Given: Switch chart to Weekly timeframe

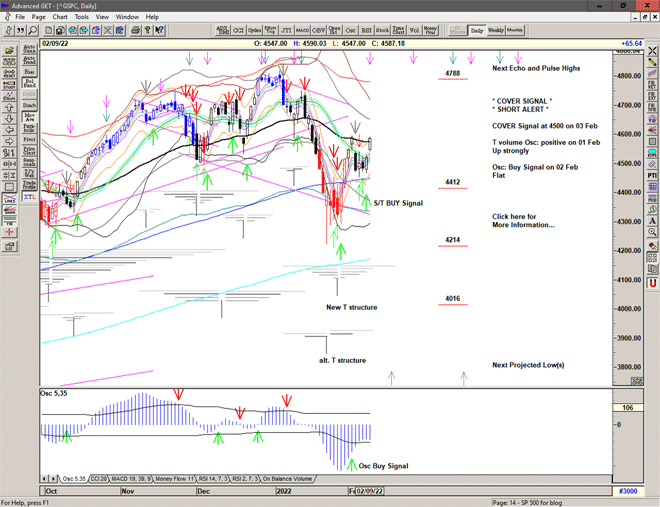Looking at the screenshot, I should click(x=496, y=31).
